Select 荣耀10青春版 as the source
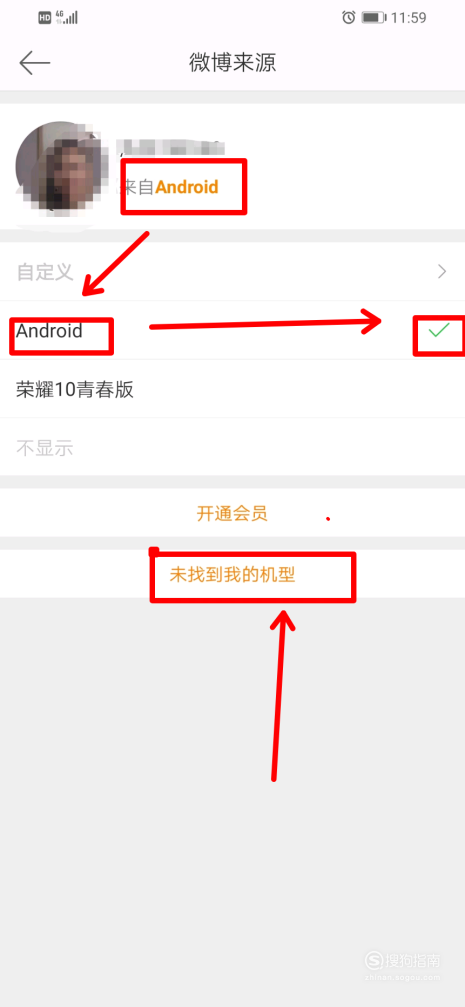This screenshot has width=465, height=1007. pos(232,389)
